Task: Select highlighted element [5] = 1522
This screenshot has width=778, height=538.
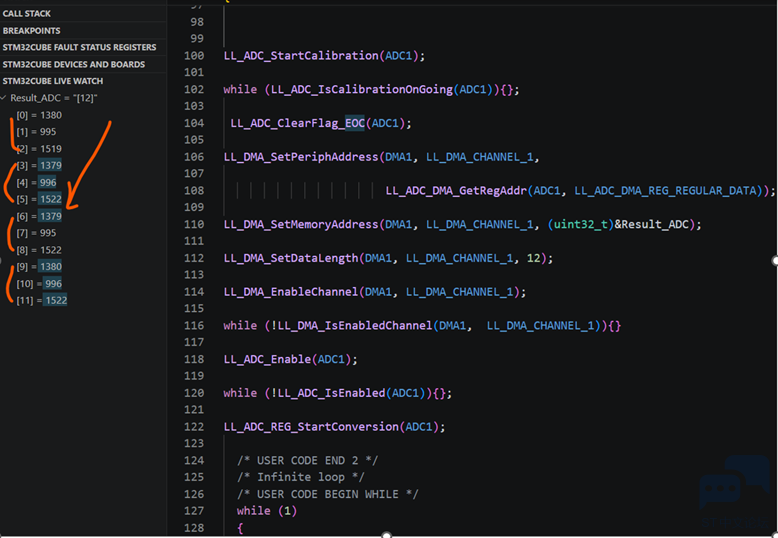Action: [x=40, y=199]
